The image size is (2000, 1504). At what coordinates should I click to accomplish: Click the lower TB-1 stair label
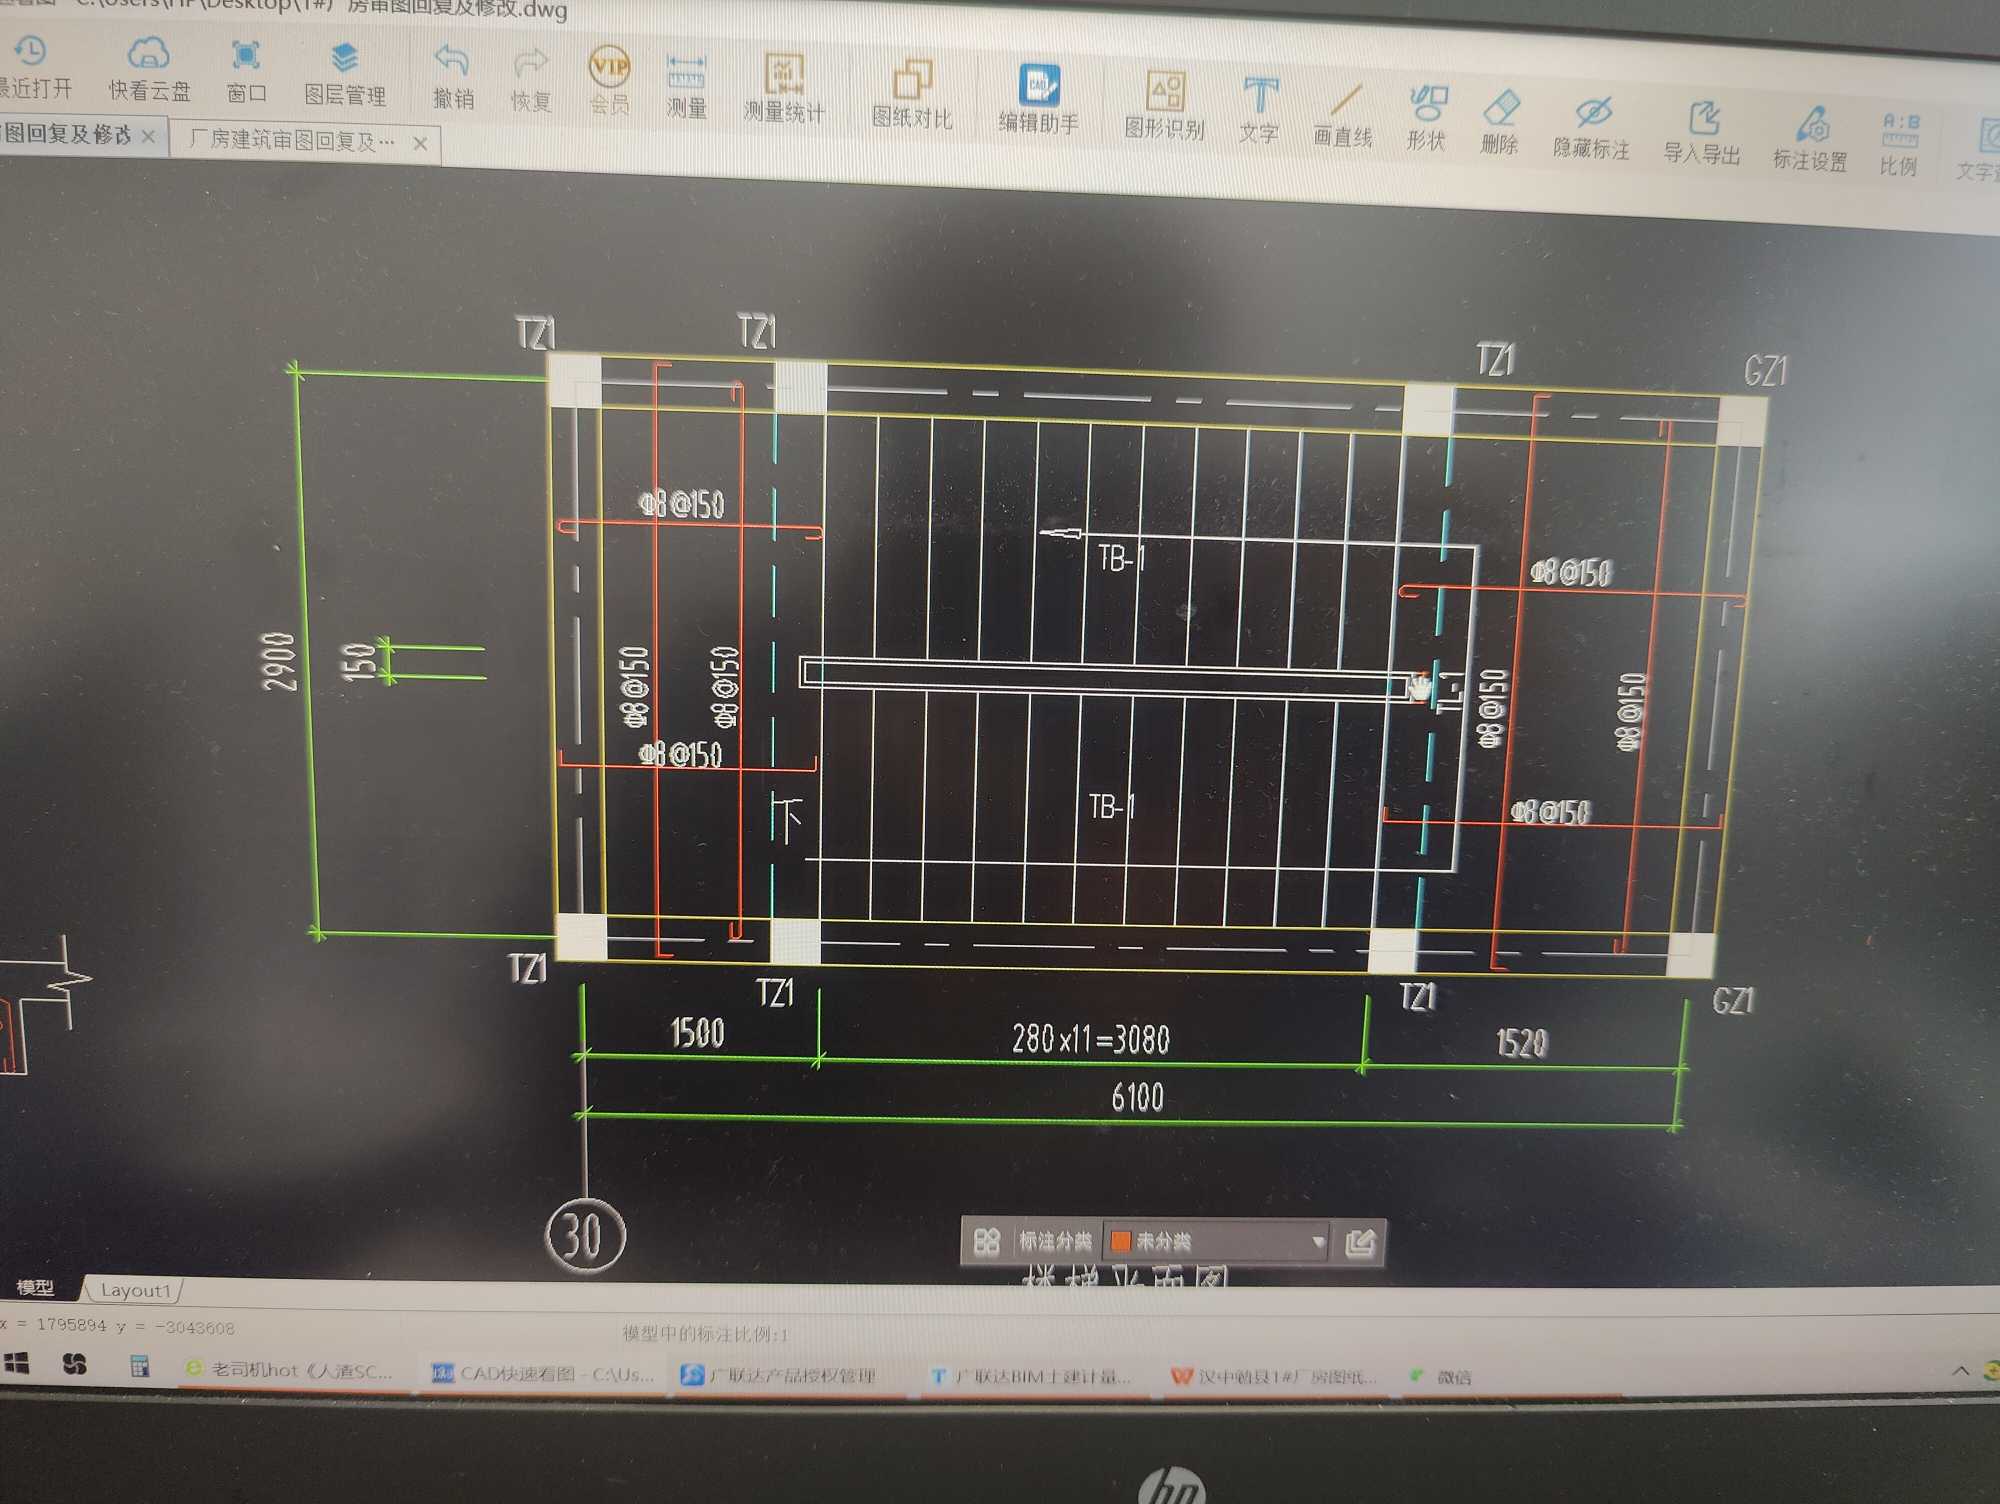[x=1111, y=806]
